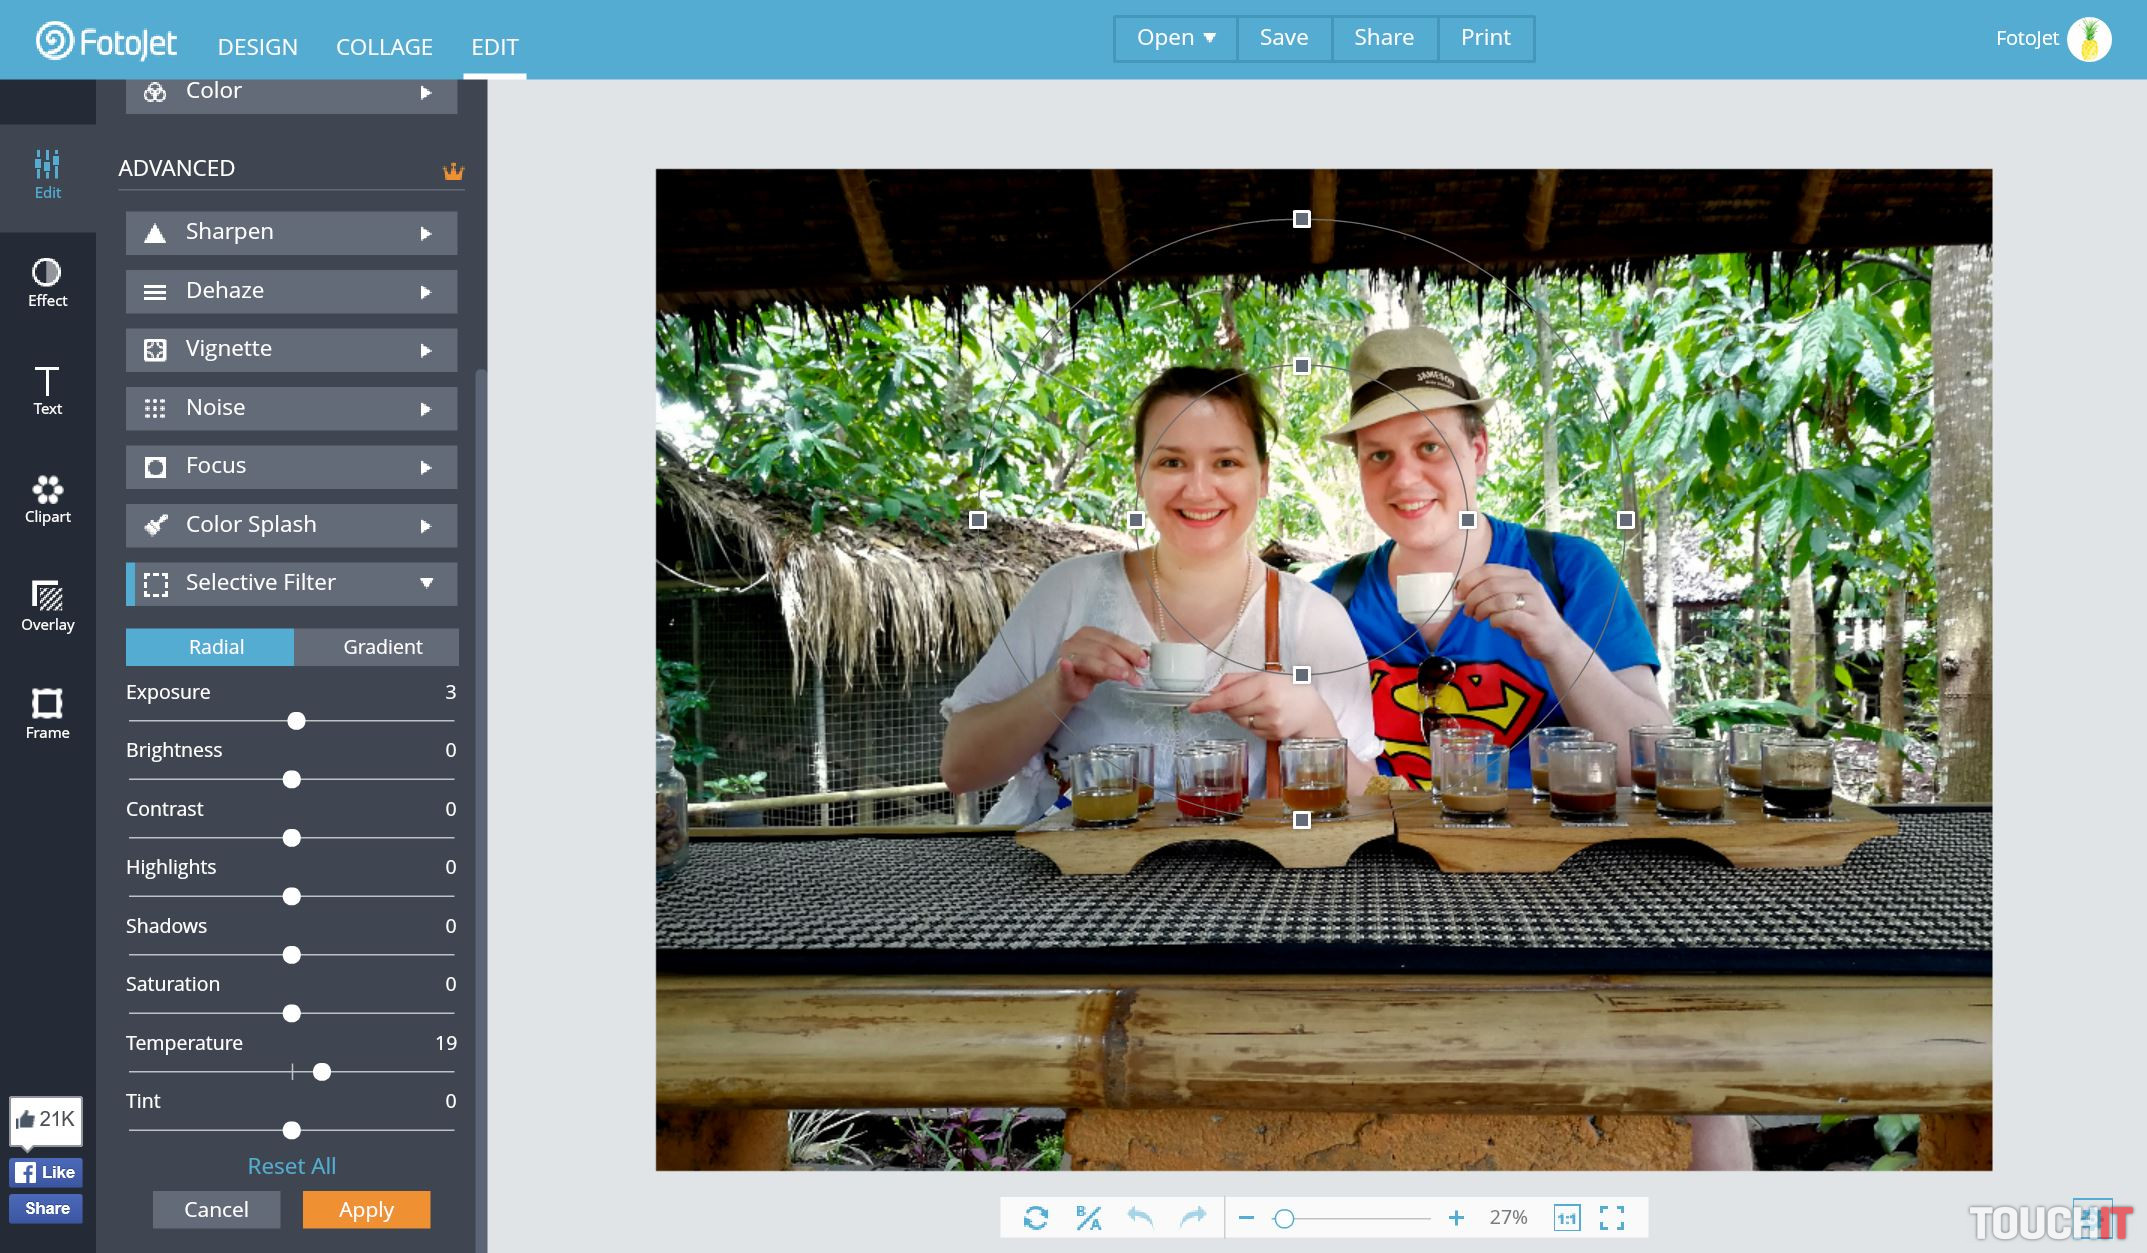Expand the Sharpen options

[291, 232]
